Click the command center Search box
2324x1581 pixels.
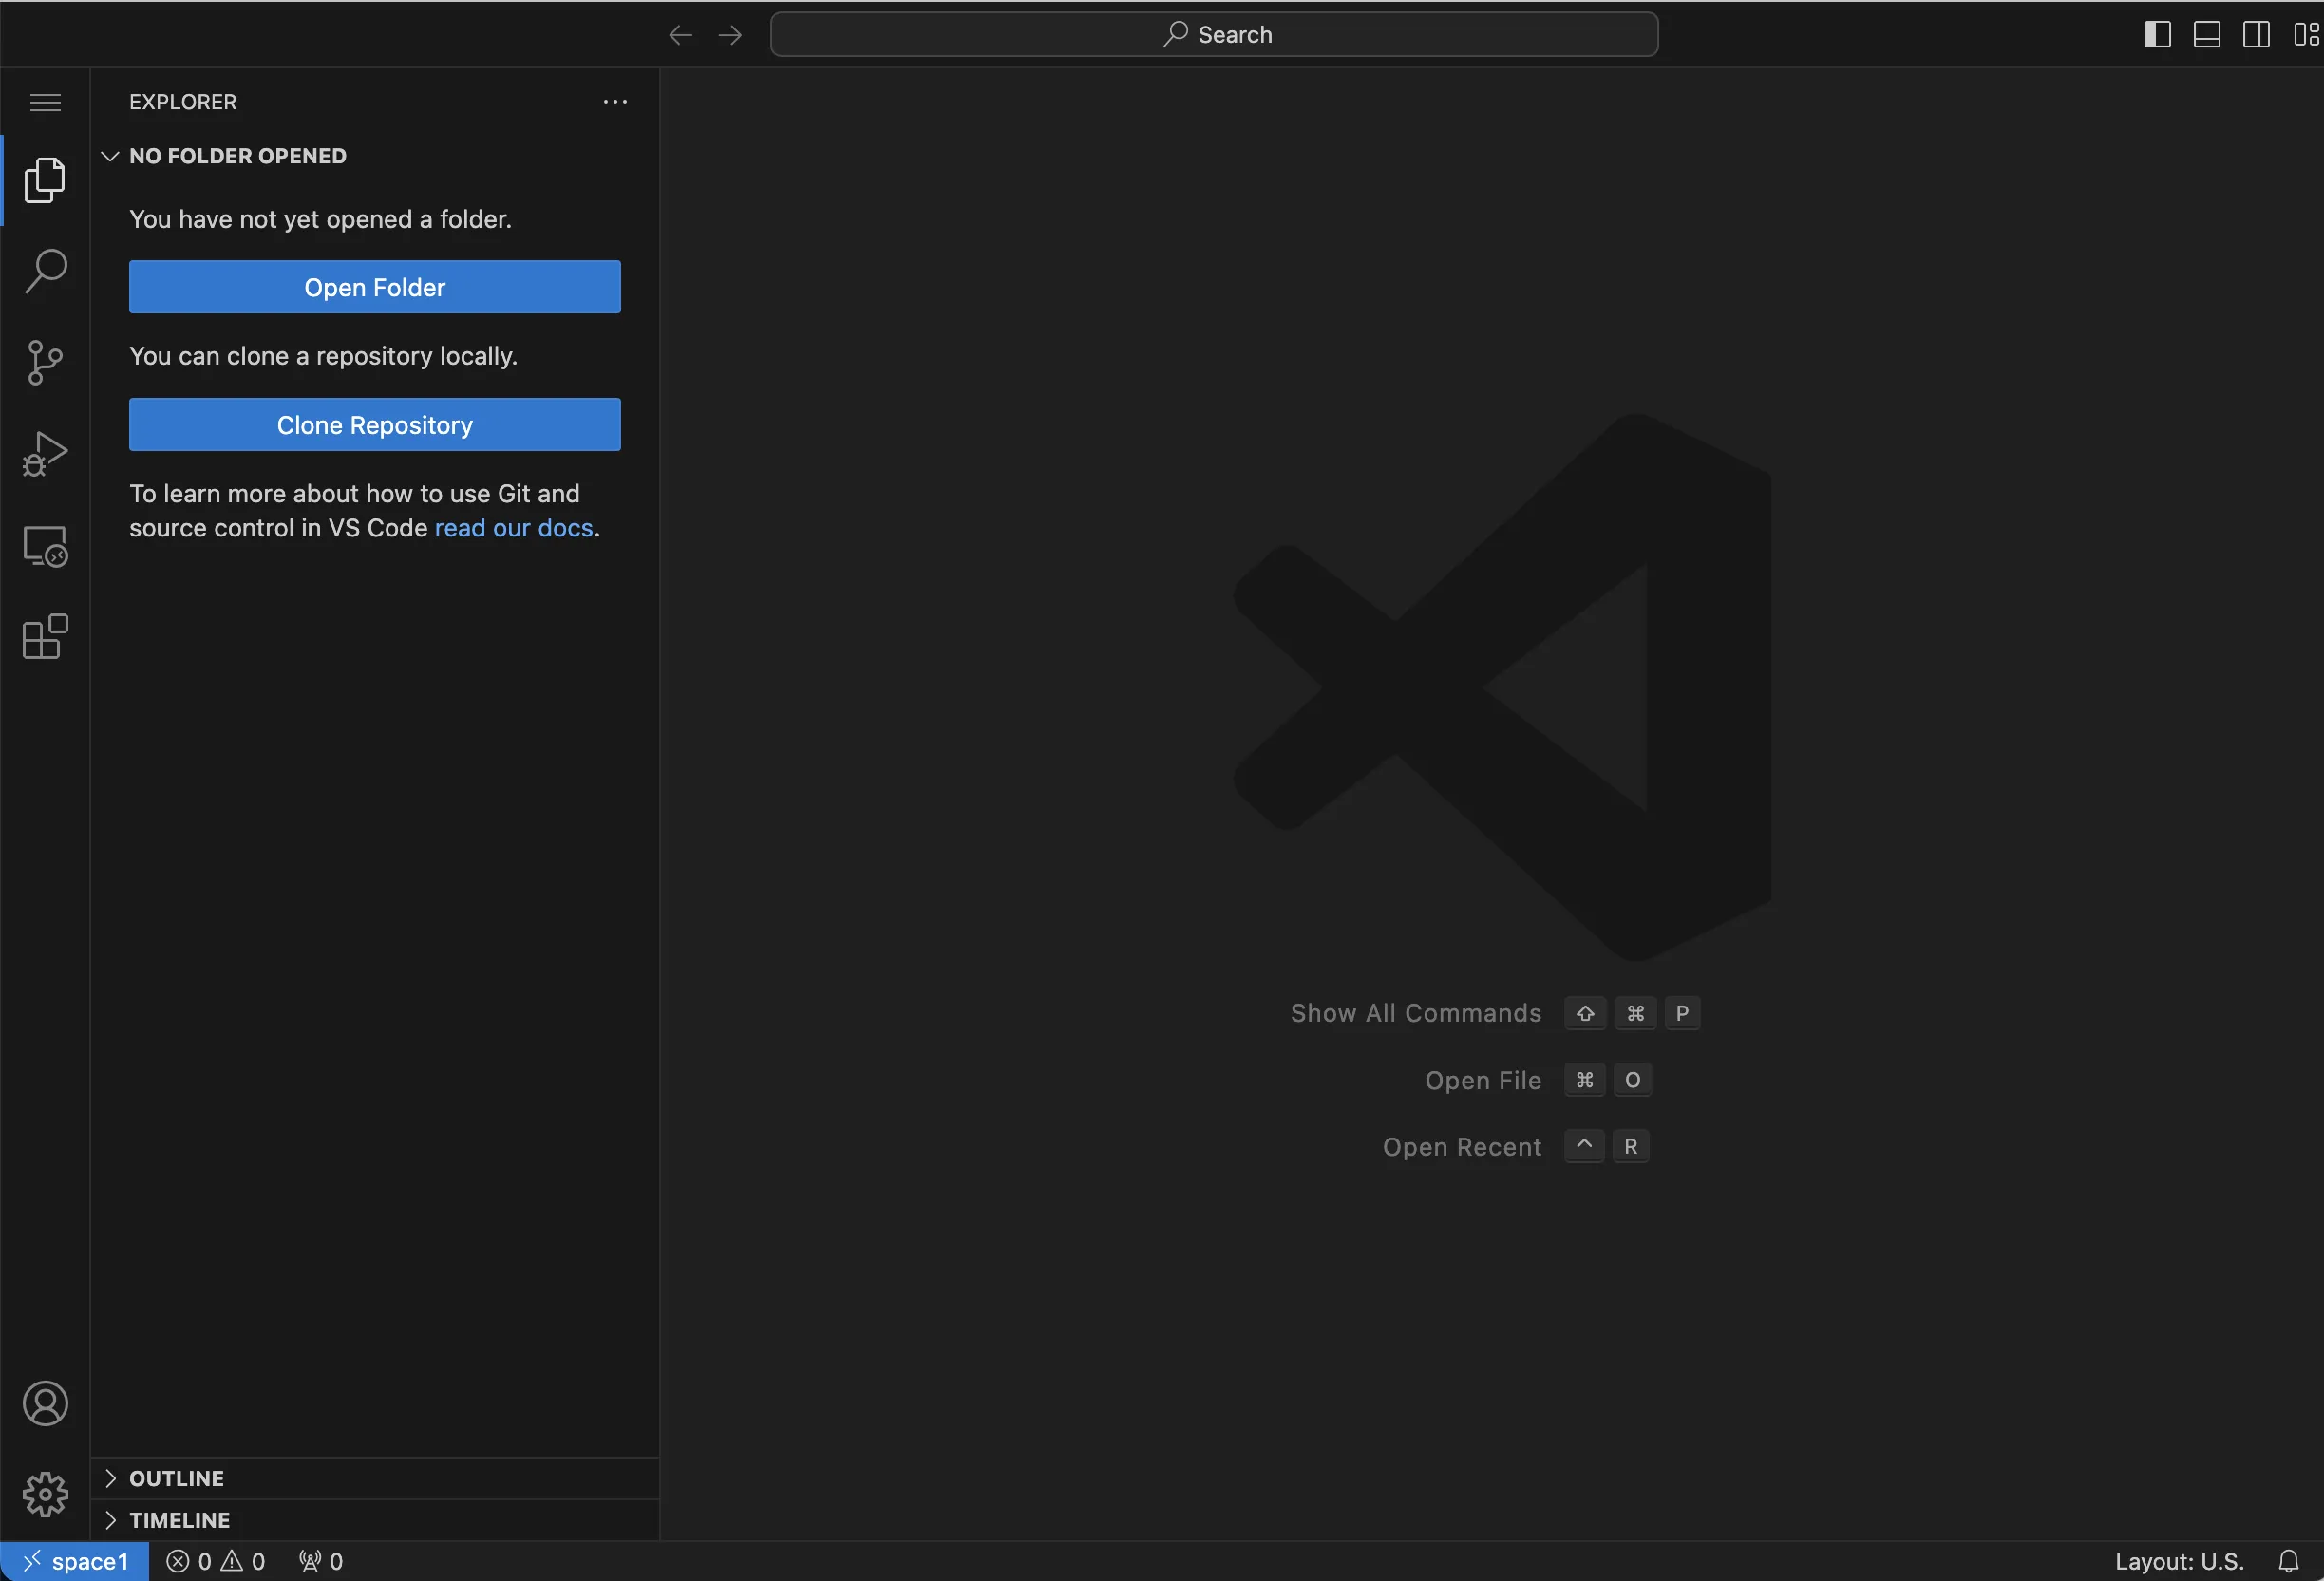[x=1214, y=35]
